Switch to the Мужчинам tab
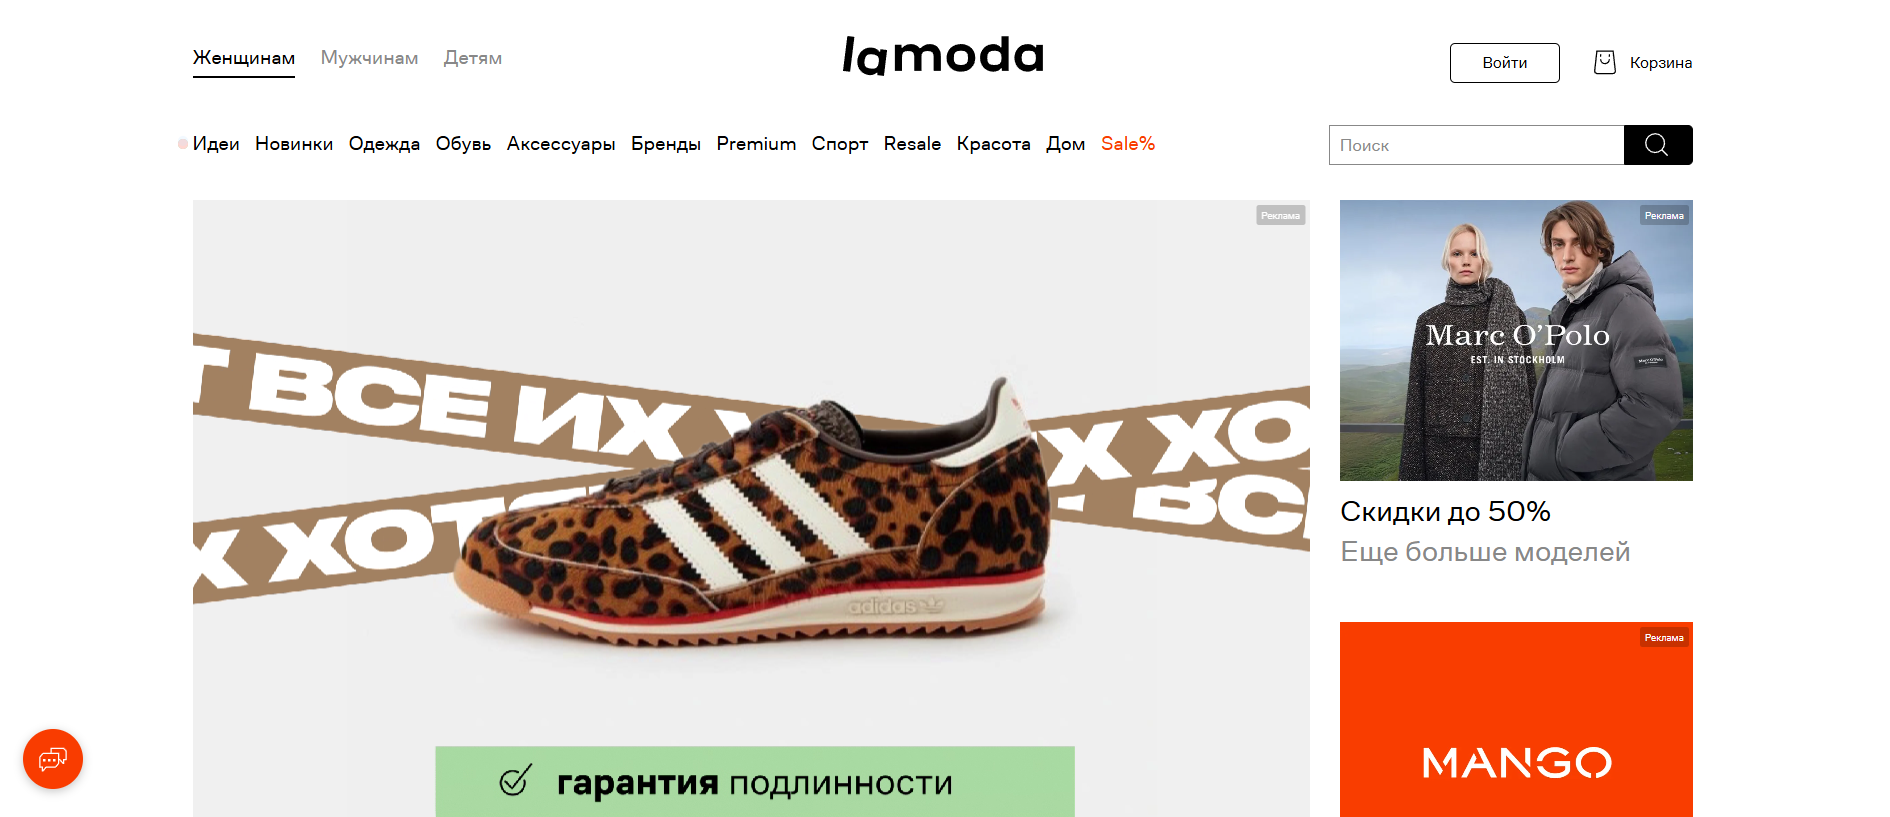 click(369, 58)
